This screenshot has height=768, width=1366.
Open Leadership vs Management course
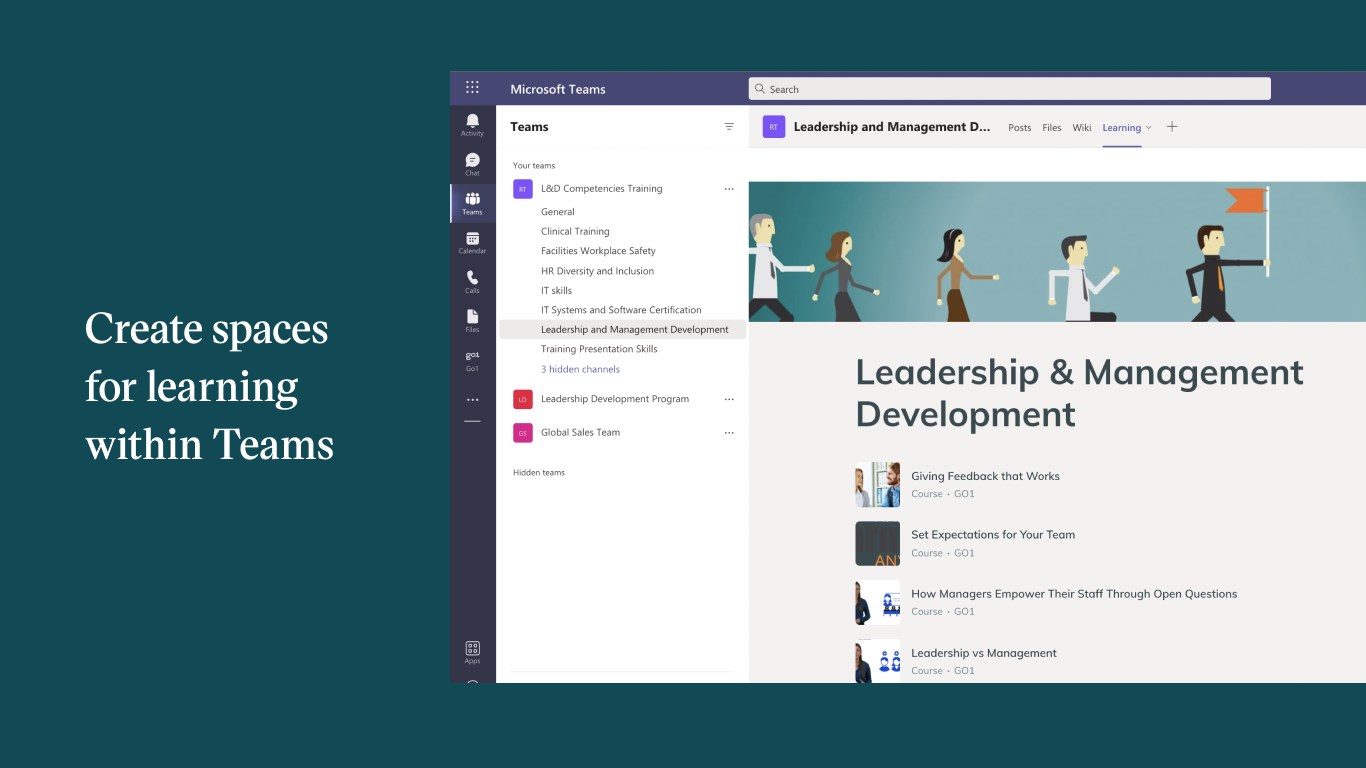(x=984, y=653)
